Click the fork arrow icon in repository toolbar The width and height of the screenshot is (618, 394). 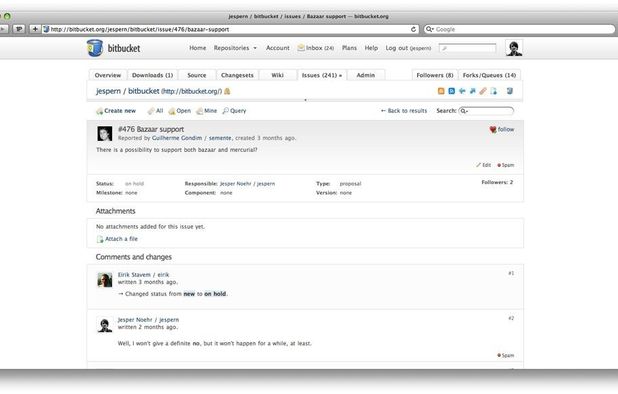[x=473, y=91]
